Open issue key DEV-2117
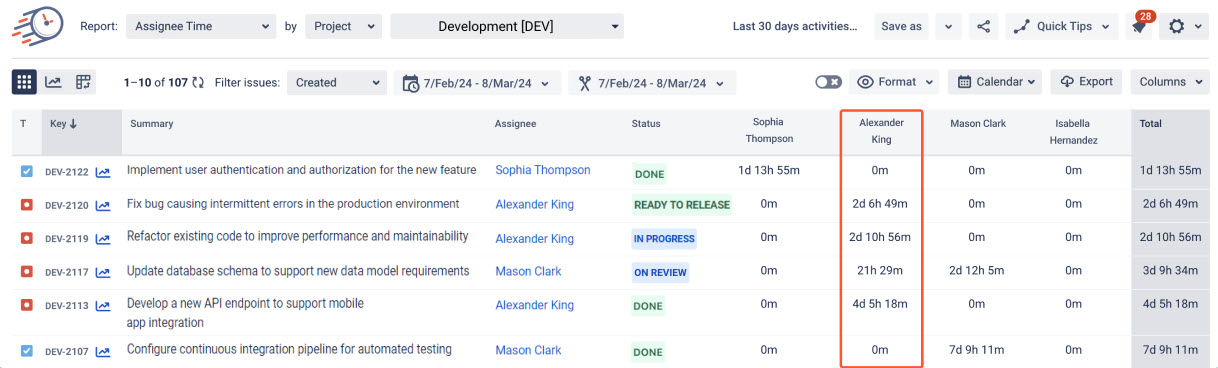This screenshot has width=1218, height=368. (x=67, y=272)
